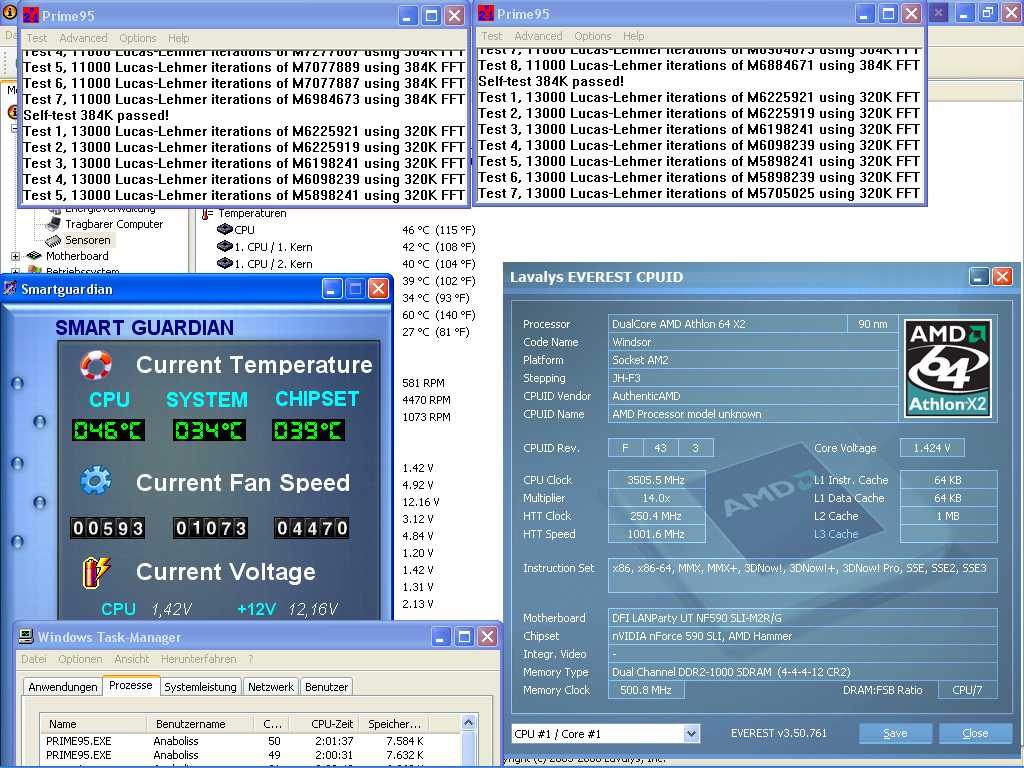Open Options menu in right Prime95 window
This screenshot has height=768, width=1024.
pos(593,36)
